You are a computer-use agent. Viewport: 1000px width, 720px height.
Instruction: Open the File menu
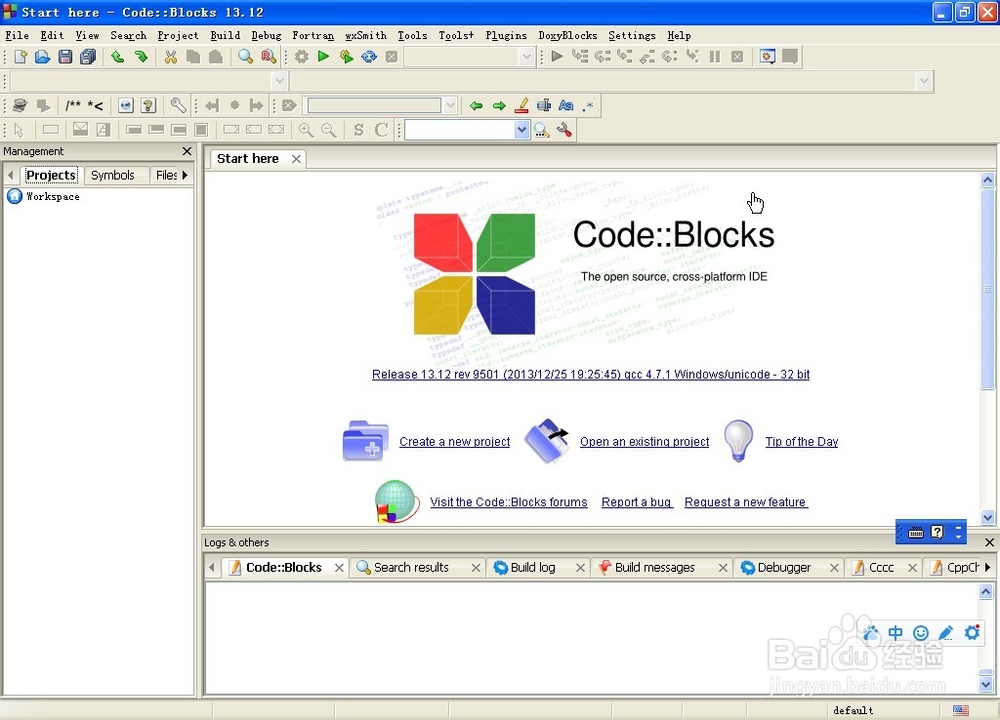click(17, 35)
